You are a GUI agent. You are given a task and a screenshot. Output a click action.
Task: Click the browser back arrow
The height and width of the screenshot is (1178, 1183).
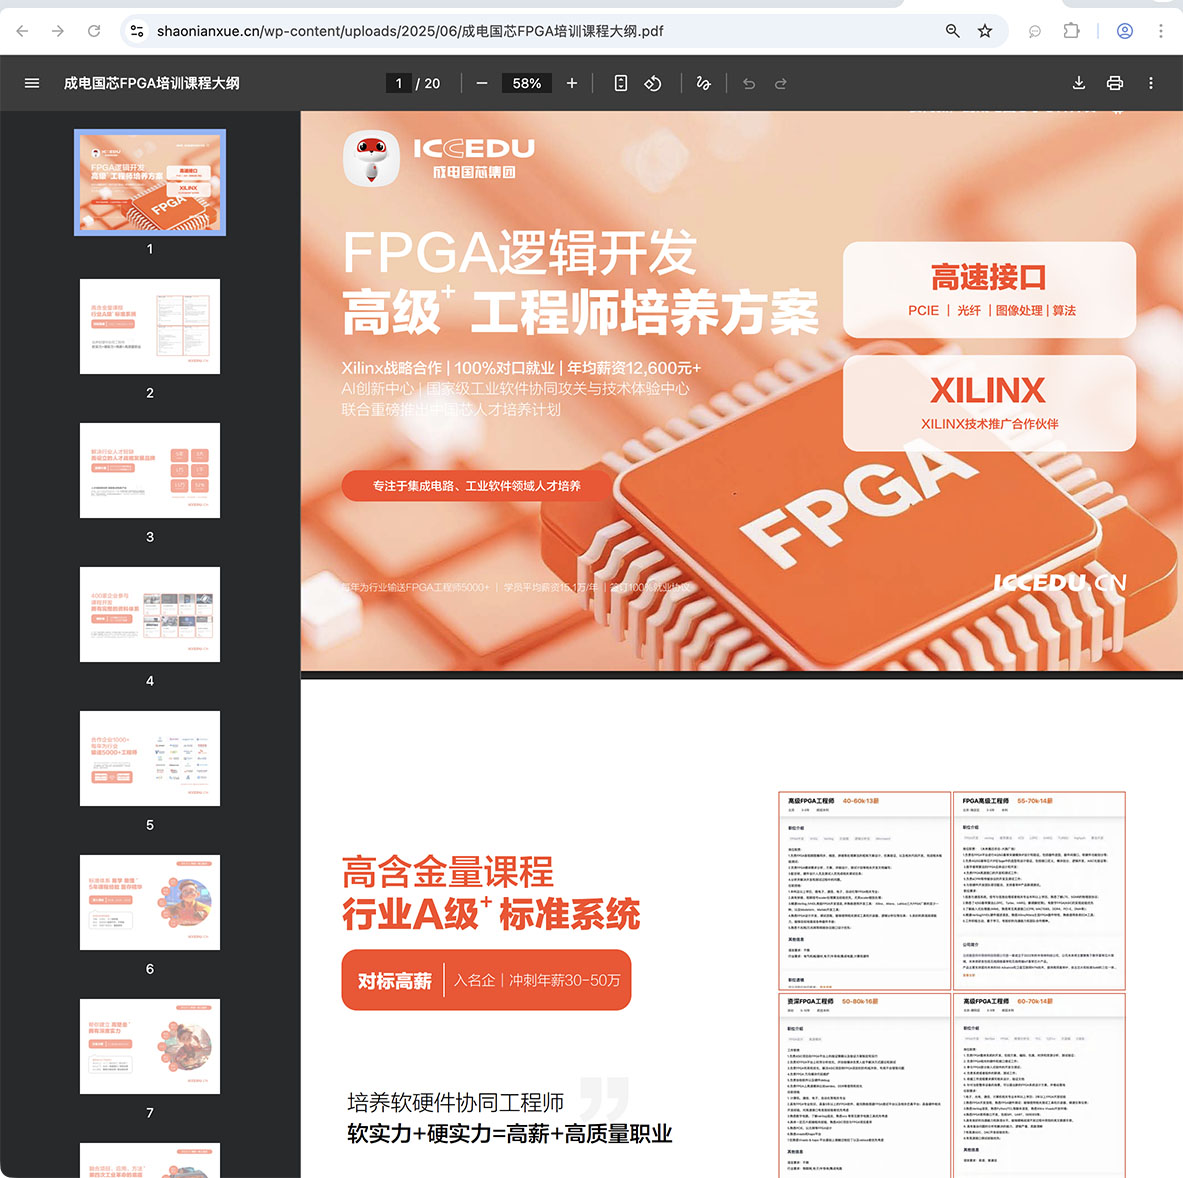[x=22, y=31]
